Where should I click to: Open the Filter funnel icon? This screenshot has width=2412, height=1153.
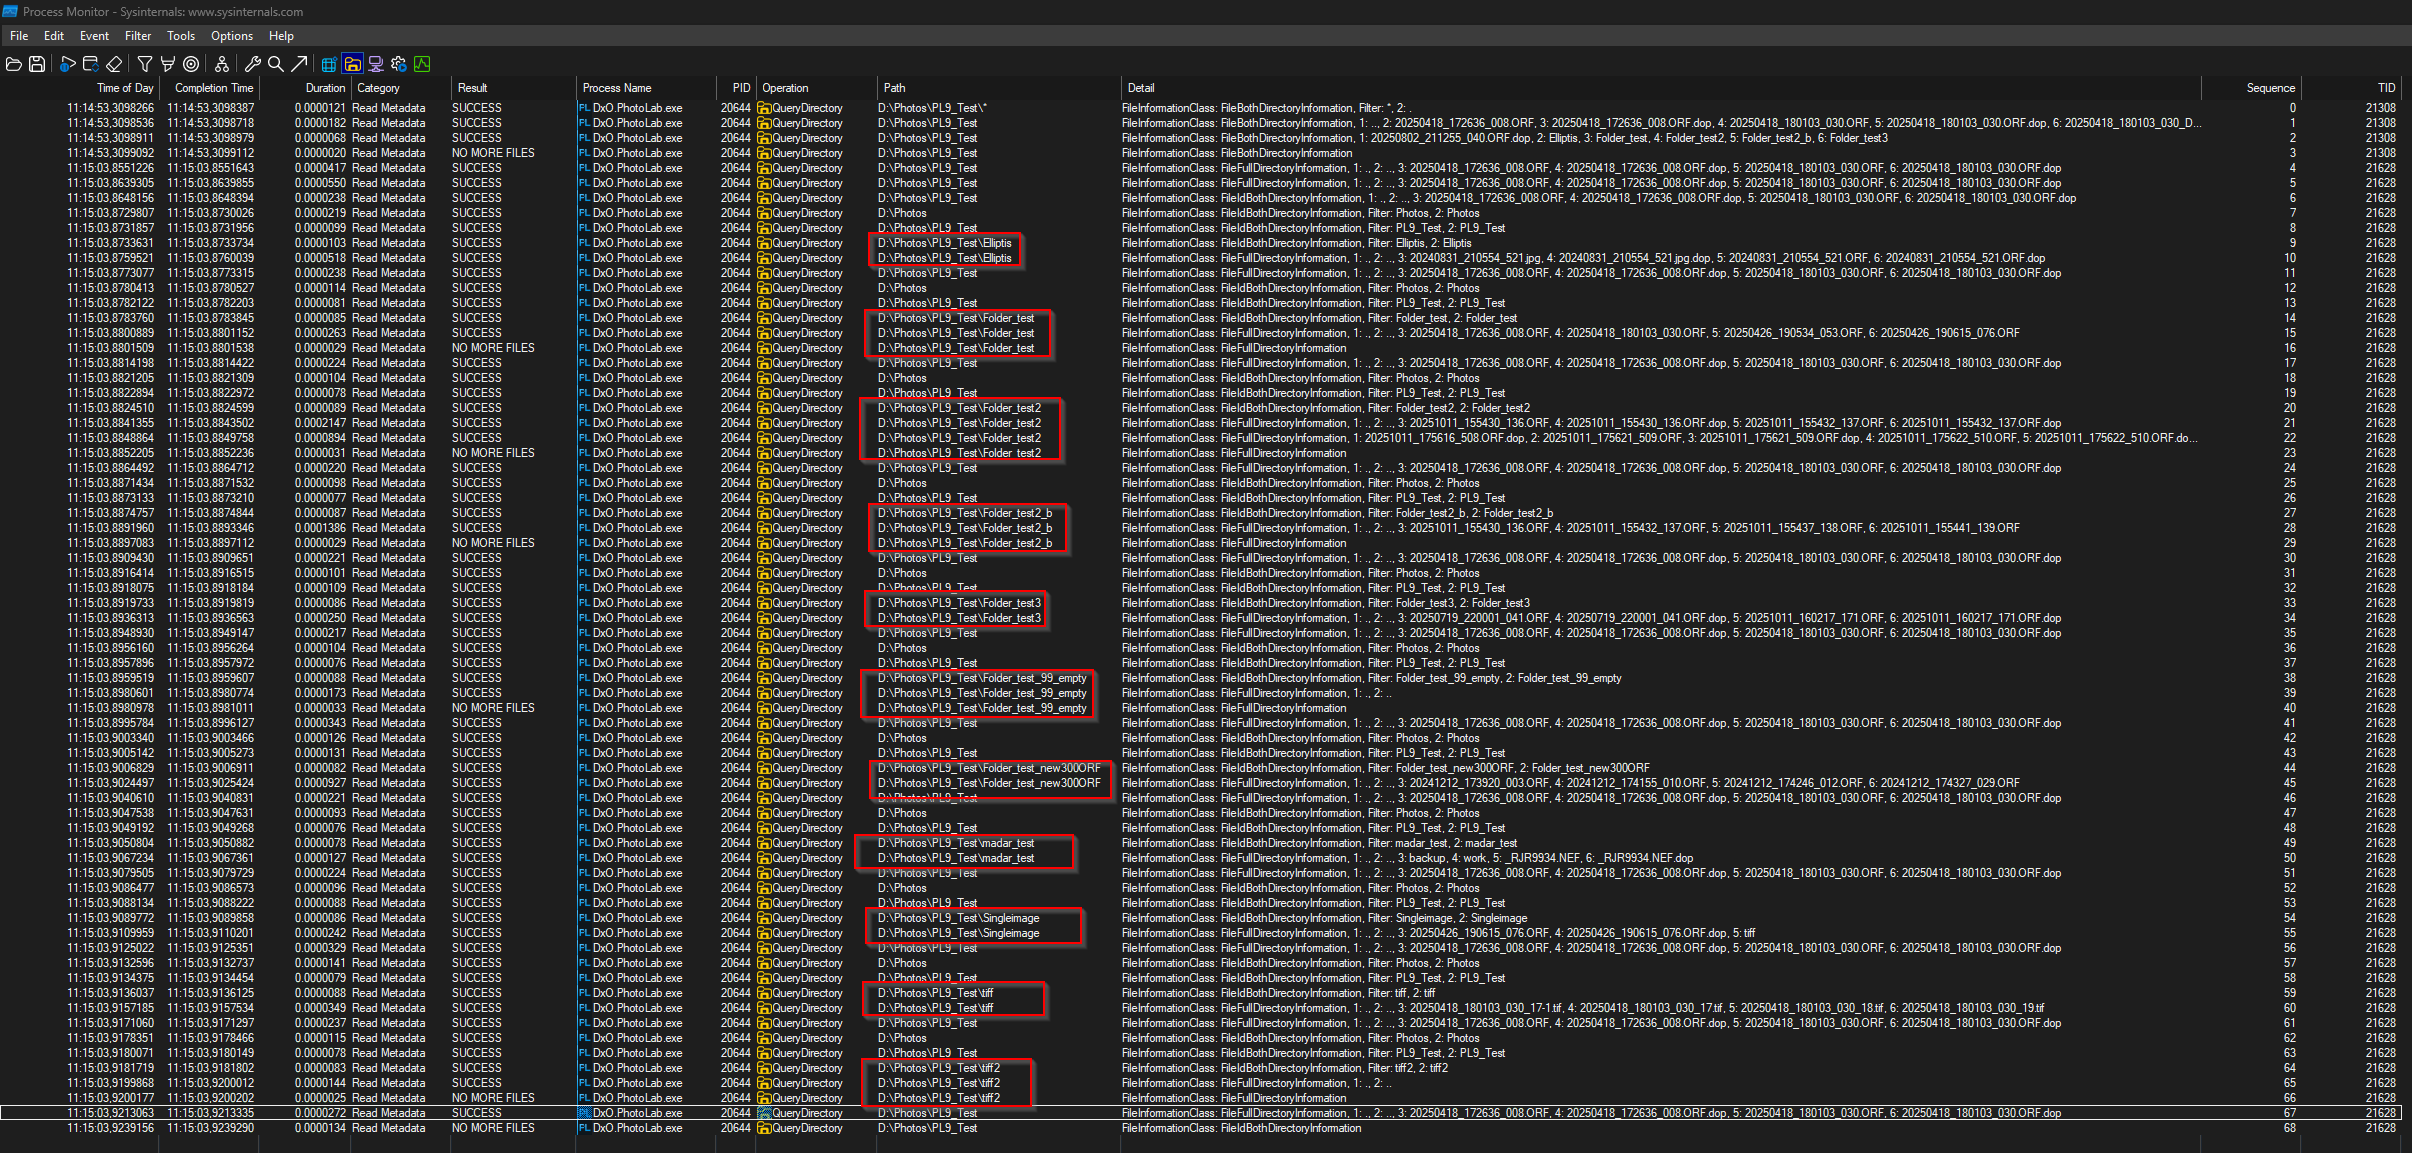[145, 64]
